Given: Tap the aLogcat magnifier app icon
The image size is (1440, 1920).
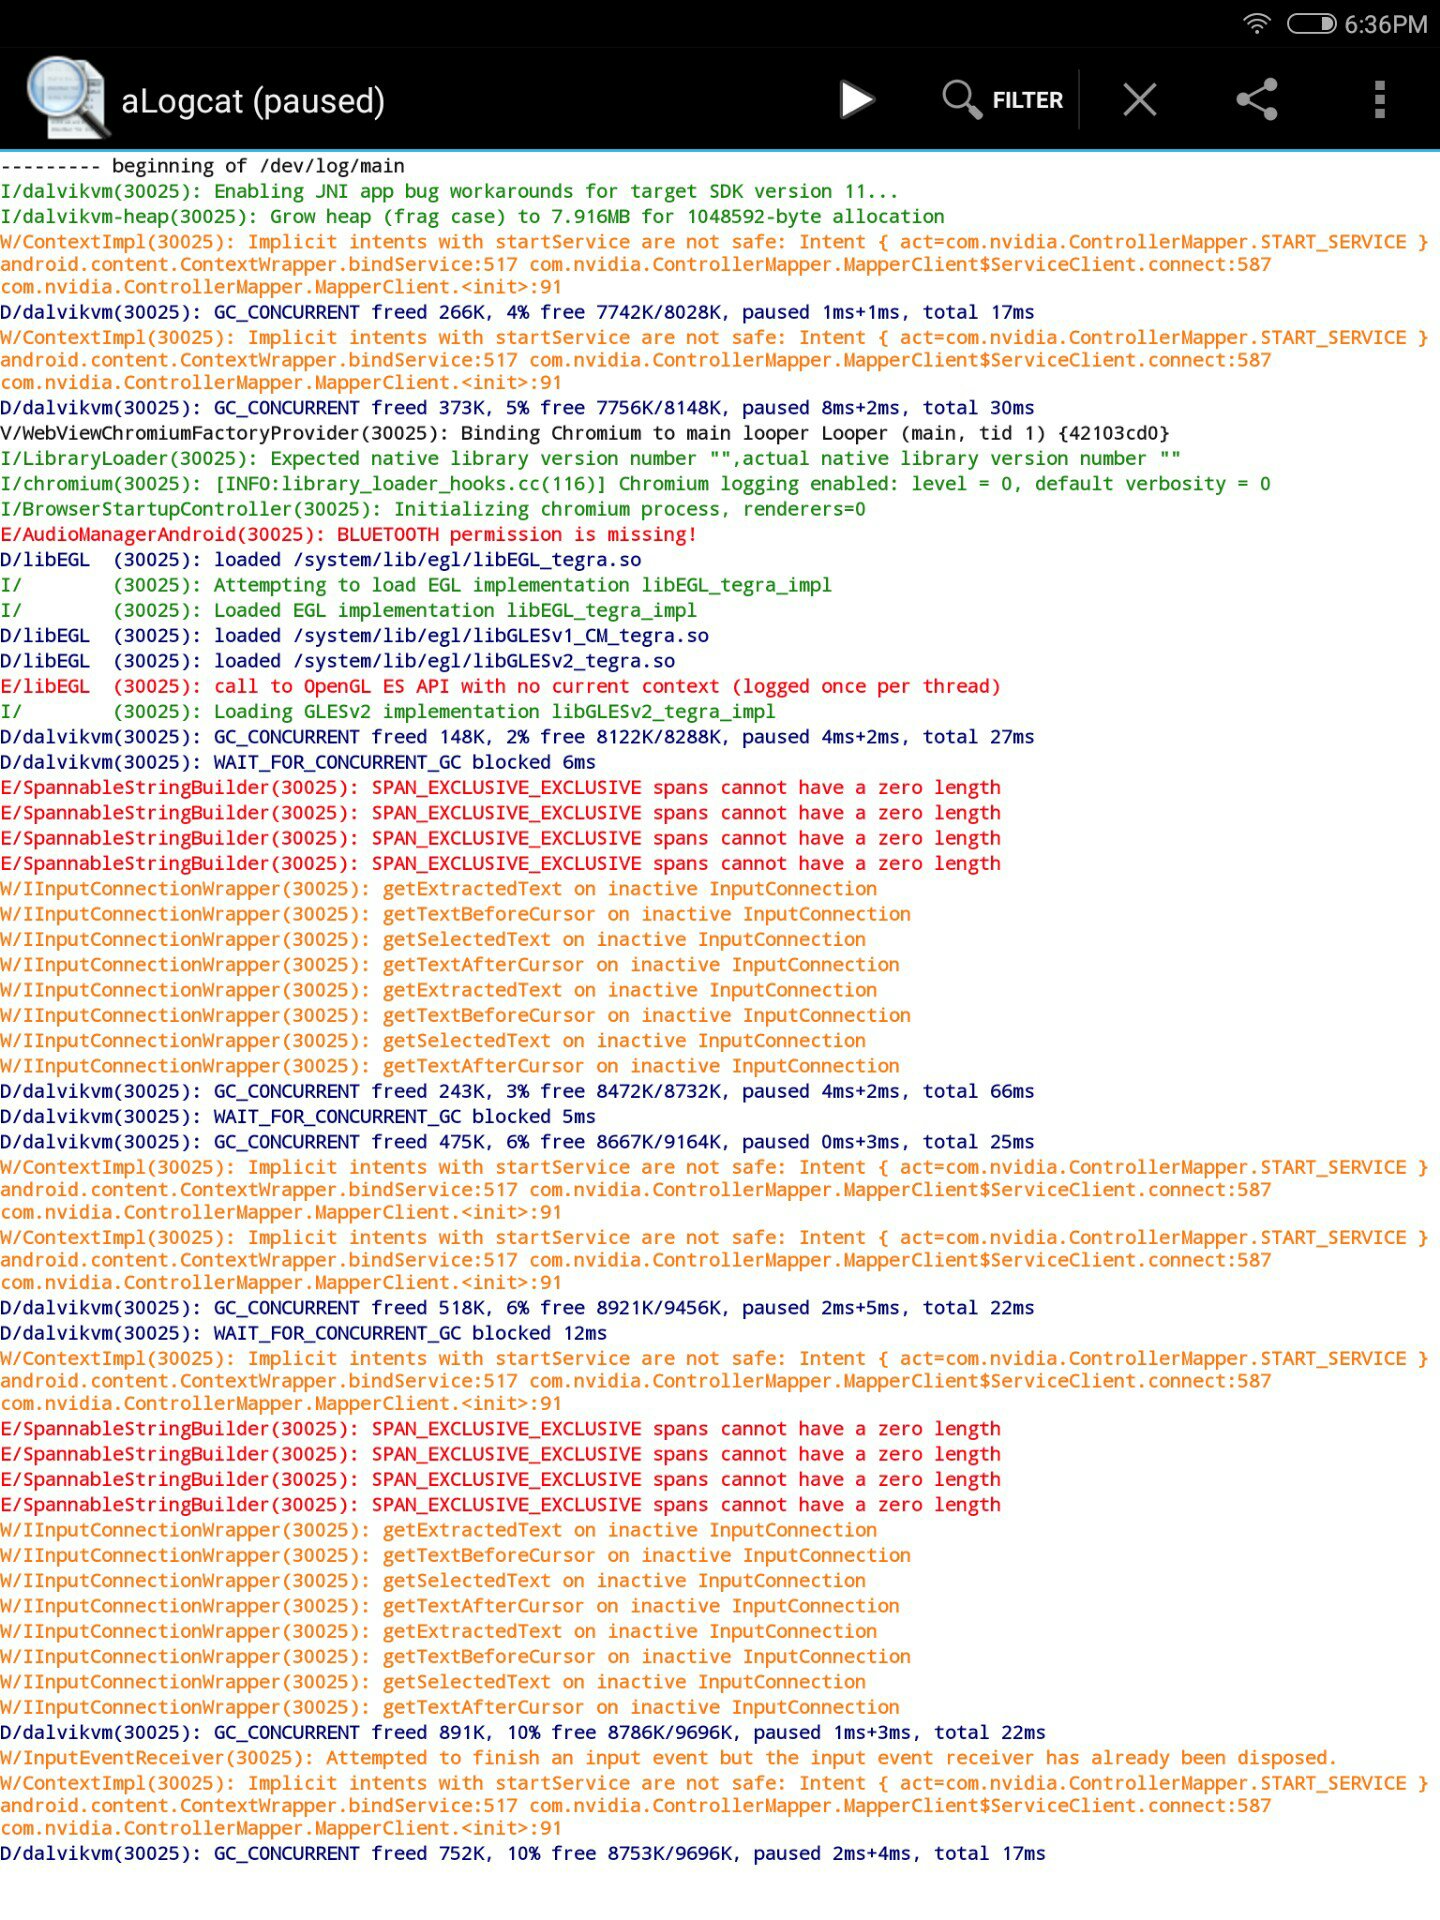Looking at the screenshot, I should point(67,97).
